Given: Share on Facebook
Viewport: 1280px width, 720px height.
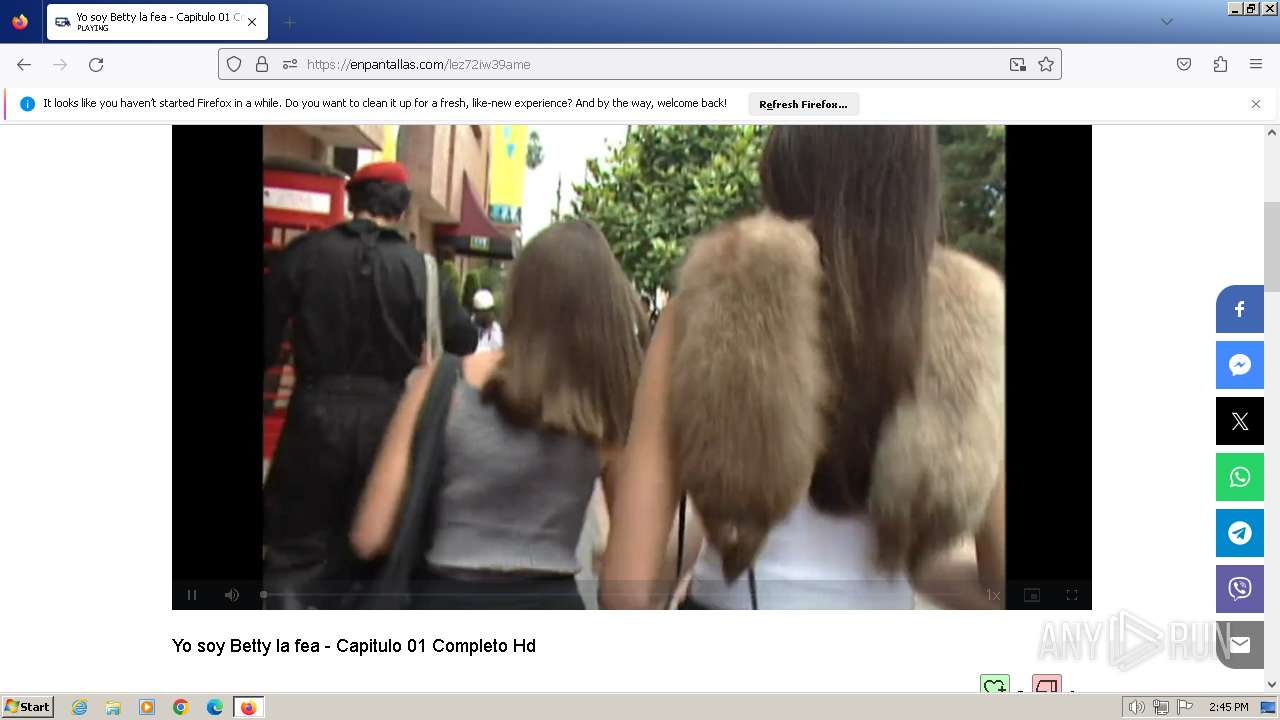Looking at the screenshot, I should pos(1240,309).
